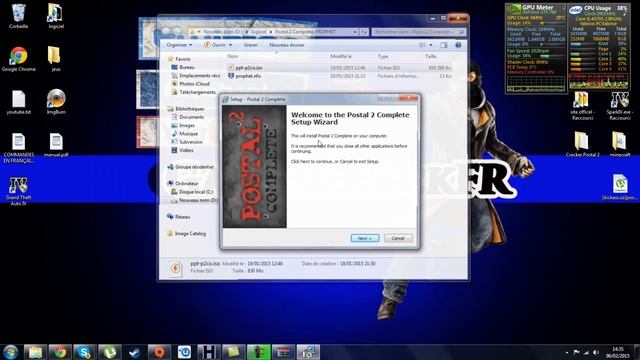Select the Corbeille desktop icon
The image size is (640, 360).
pyautogui.click(x=18, y=16)
